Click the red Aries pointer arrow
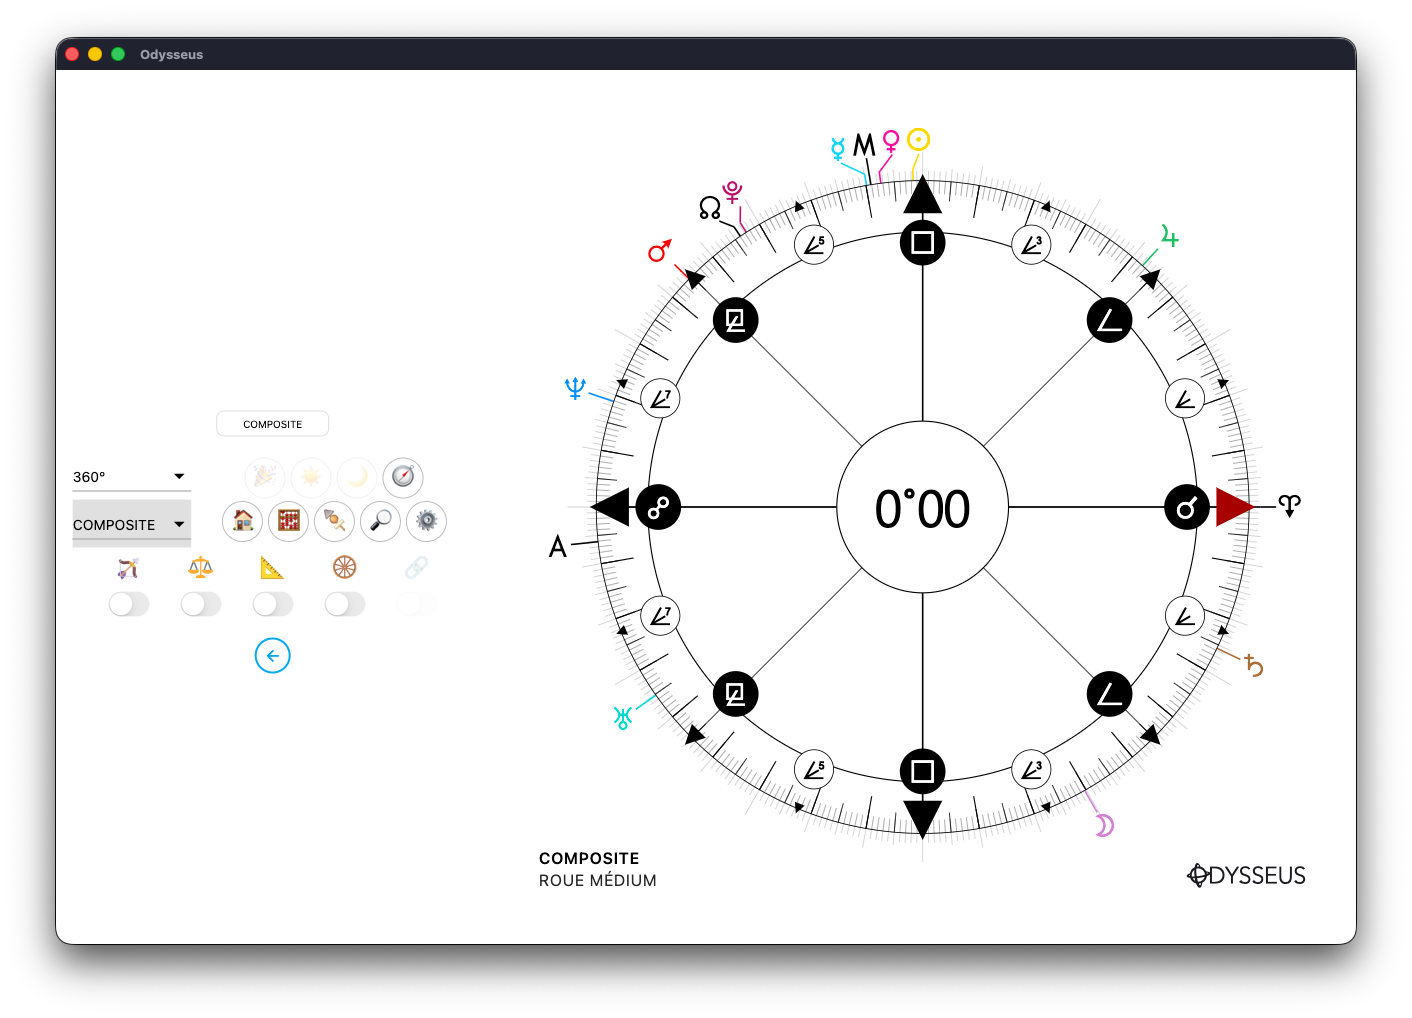The width and height of the screenshot is (1412, 1018). [x=1234, y=507]
